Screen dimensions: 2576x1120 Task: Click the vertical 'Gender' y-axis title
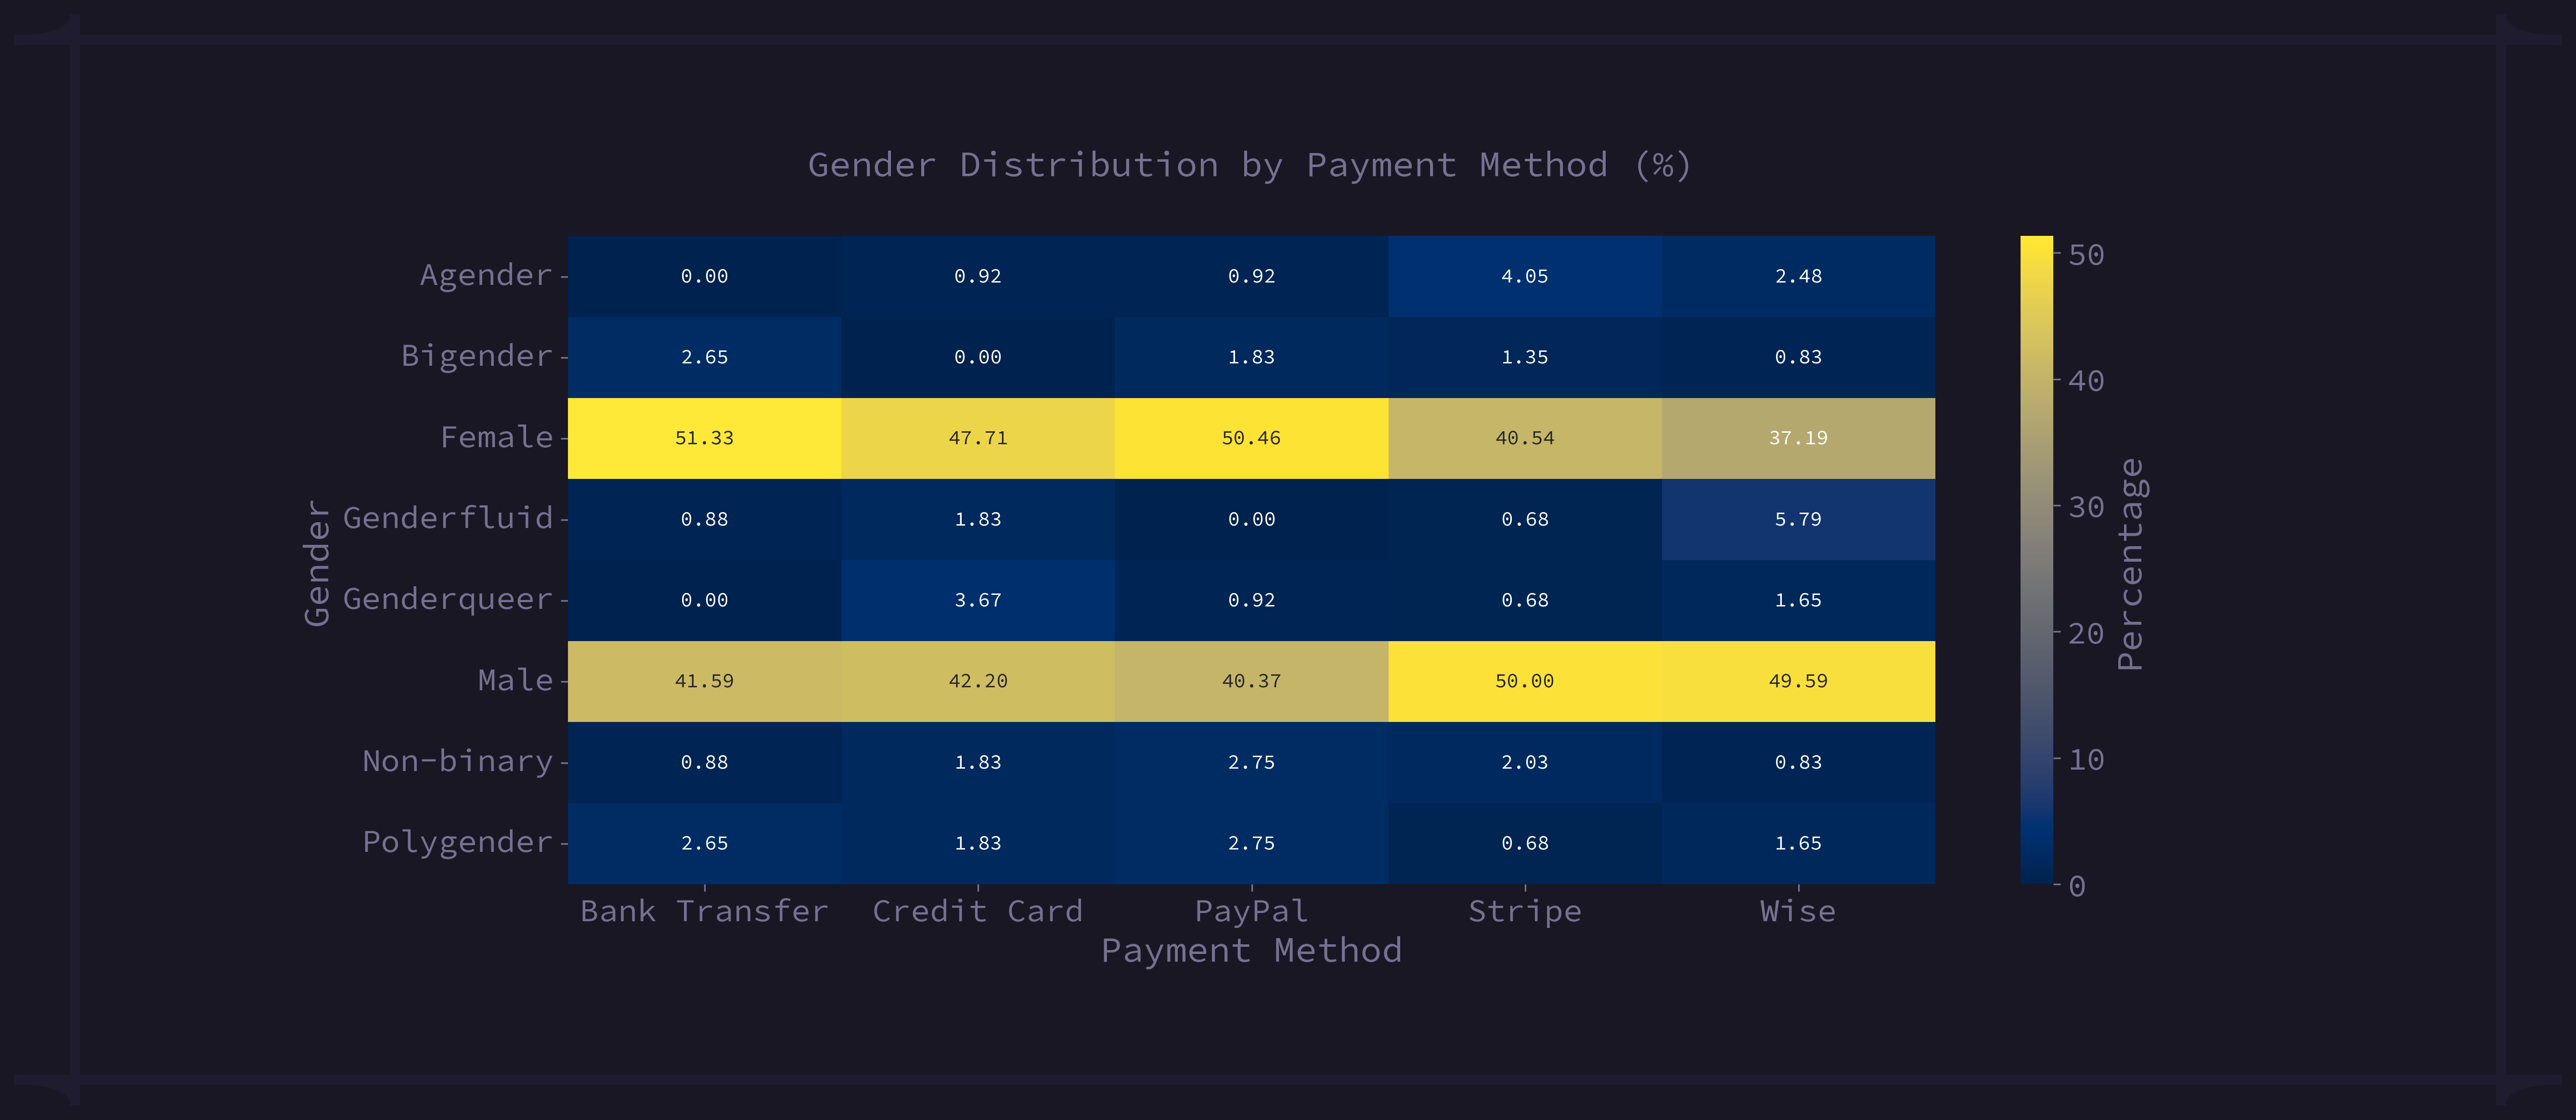point(316,563)
